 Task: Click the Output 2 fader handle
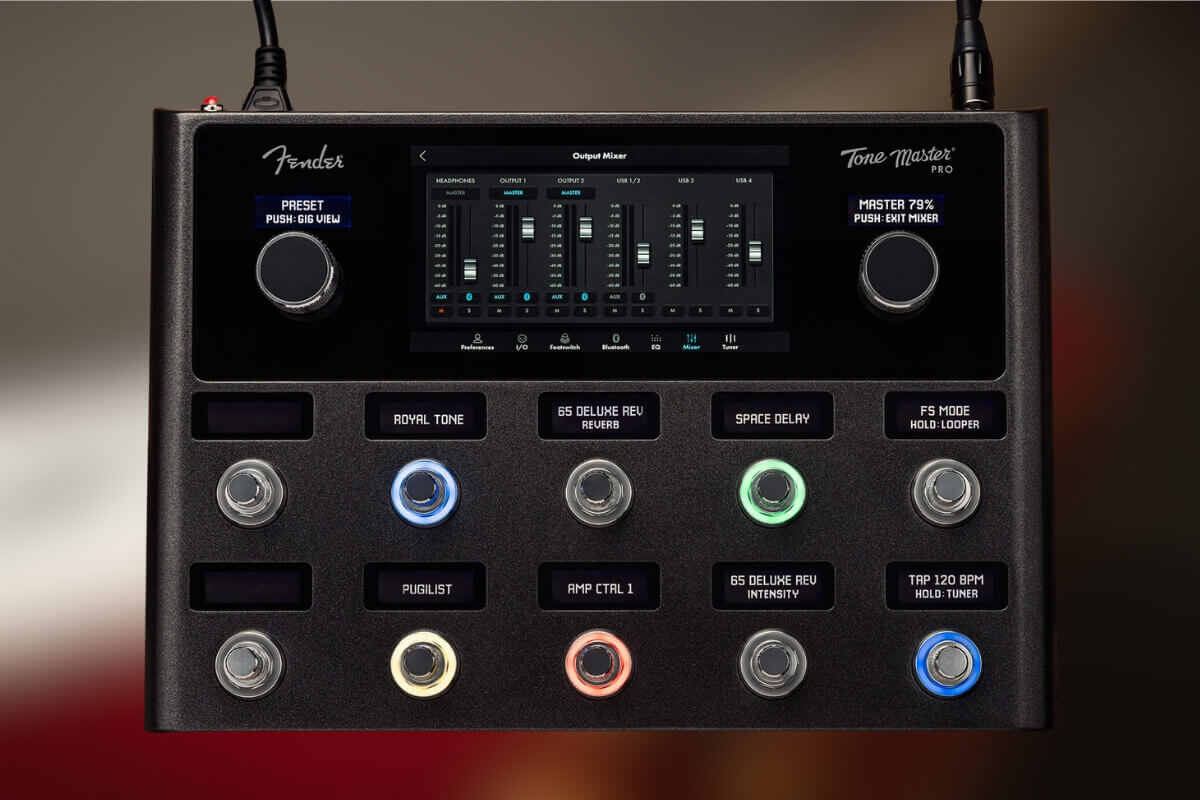pyautogui.click(x=586, y=228)
